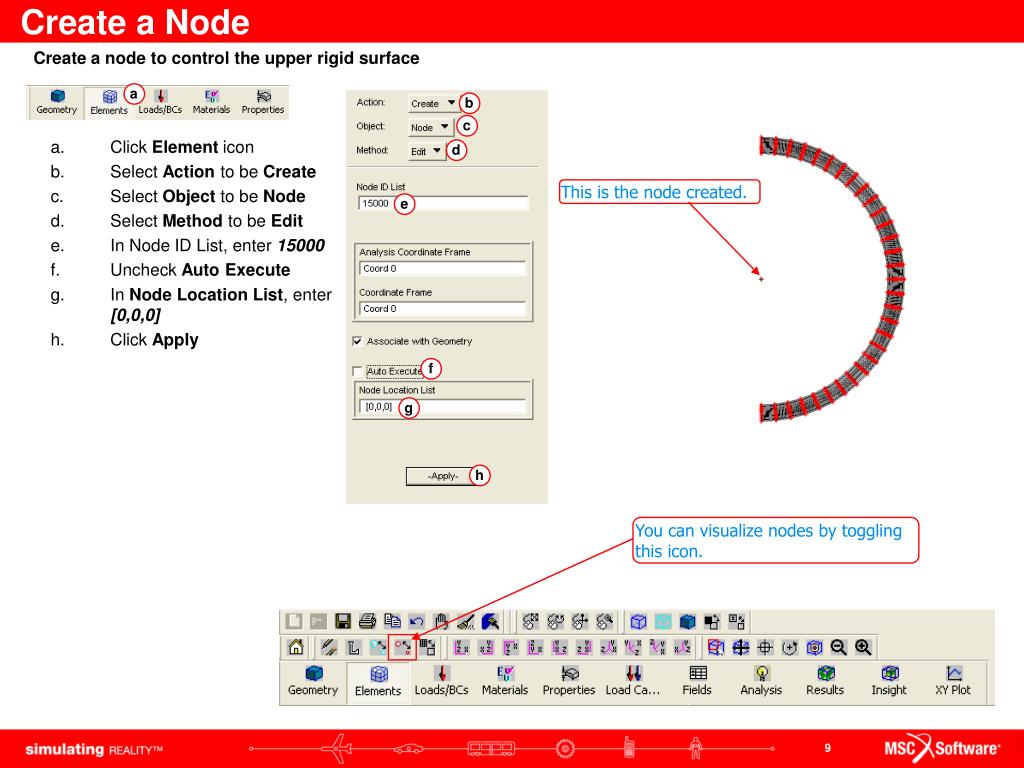Open Geometry in the bottom application toolbar

[313, 681]
